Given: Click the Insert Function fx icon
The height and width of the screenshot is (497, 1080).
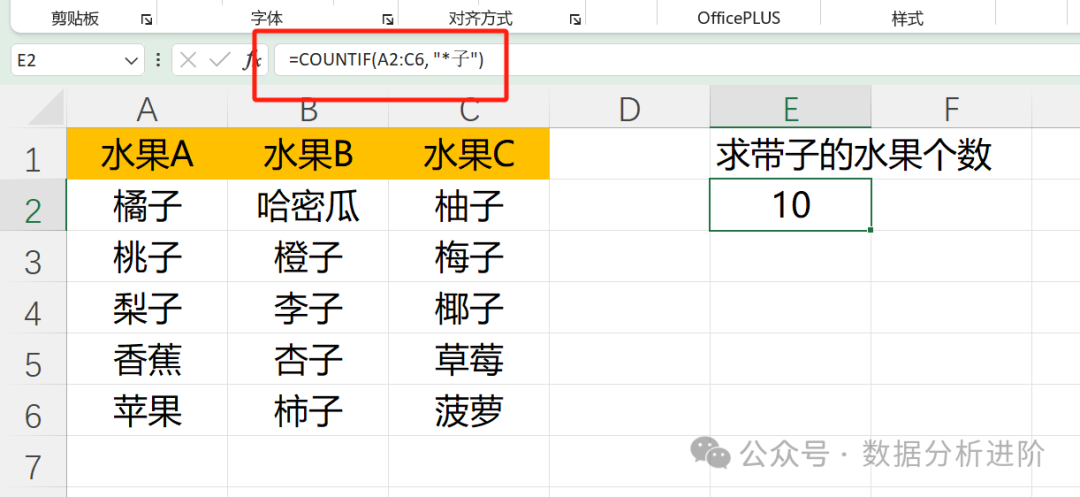Looking at the screenshot, I should tap(250, 61).
